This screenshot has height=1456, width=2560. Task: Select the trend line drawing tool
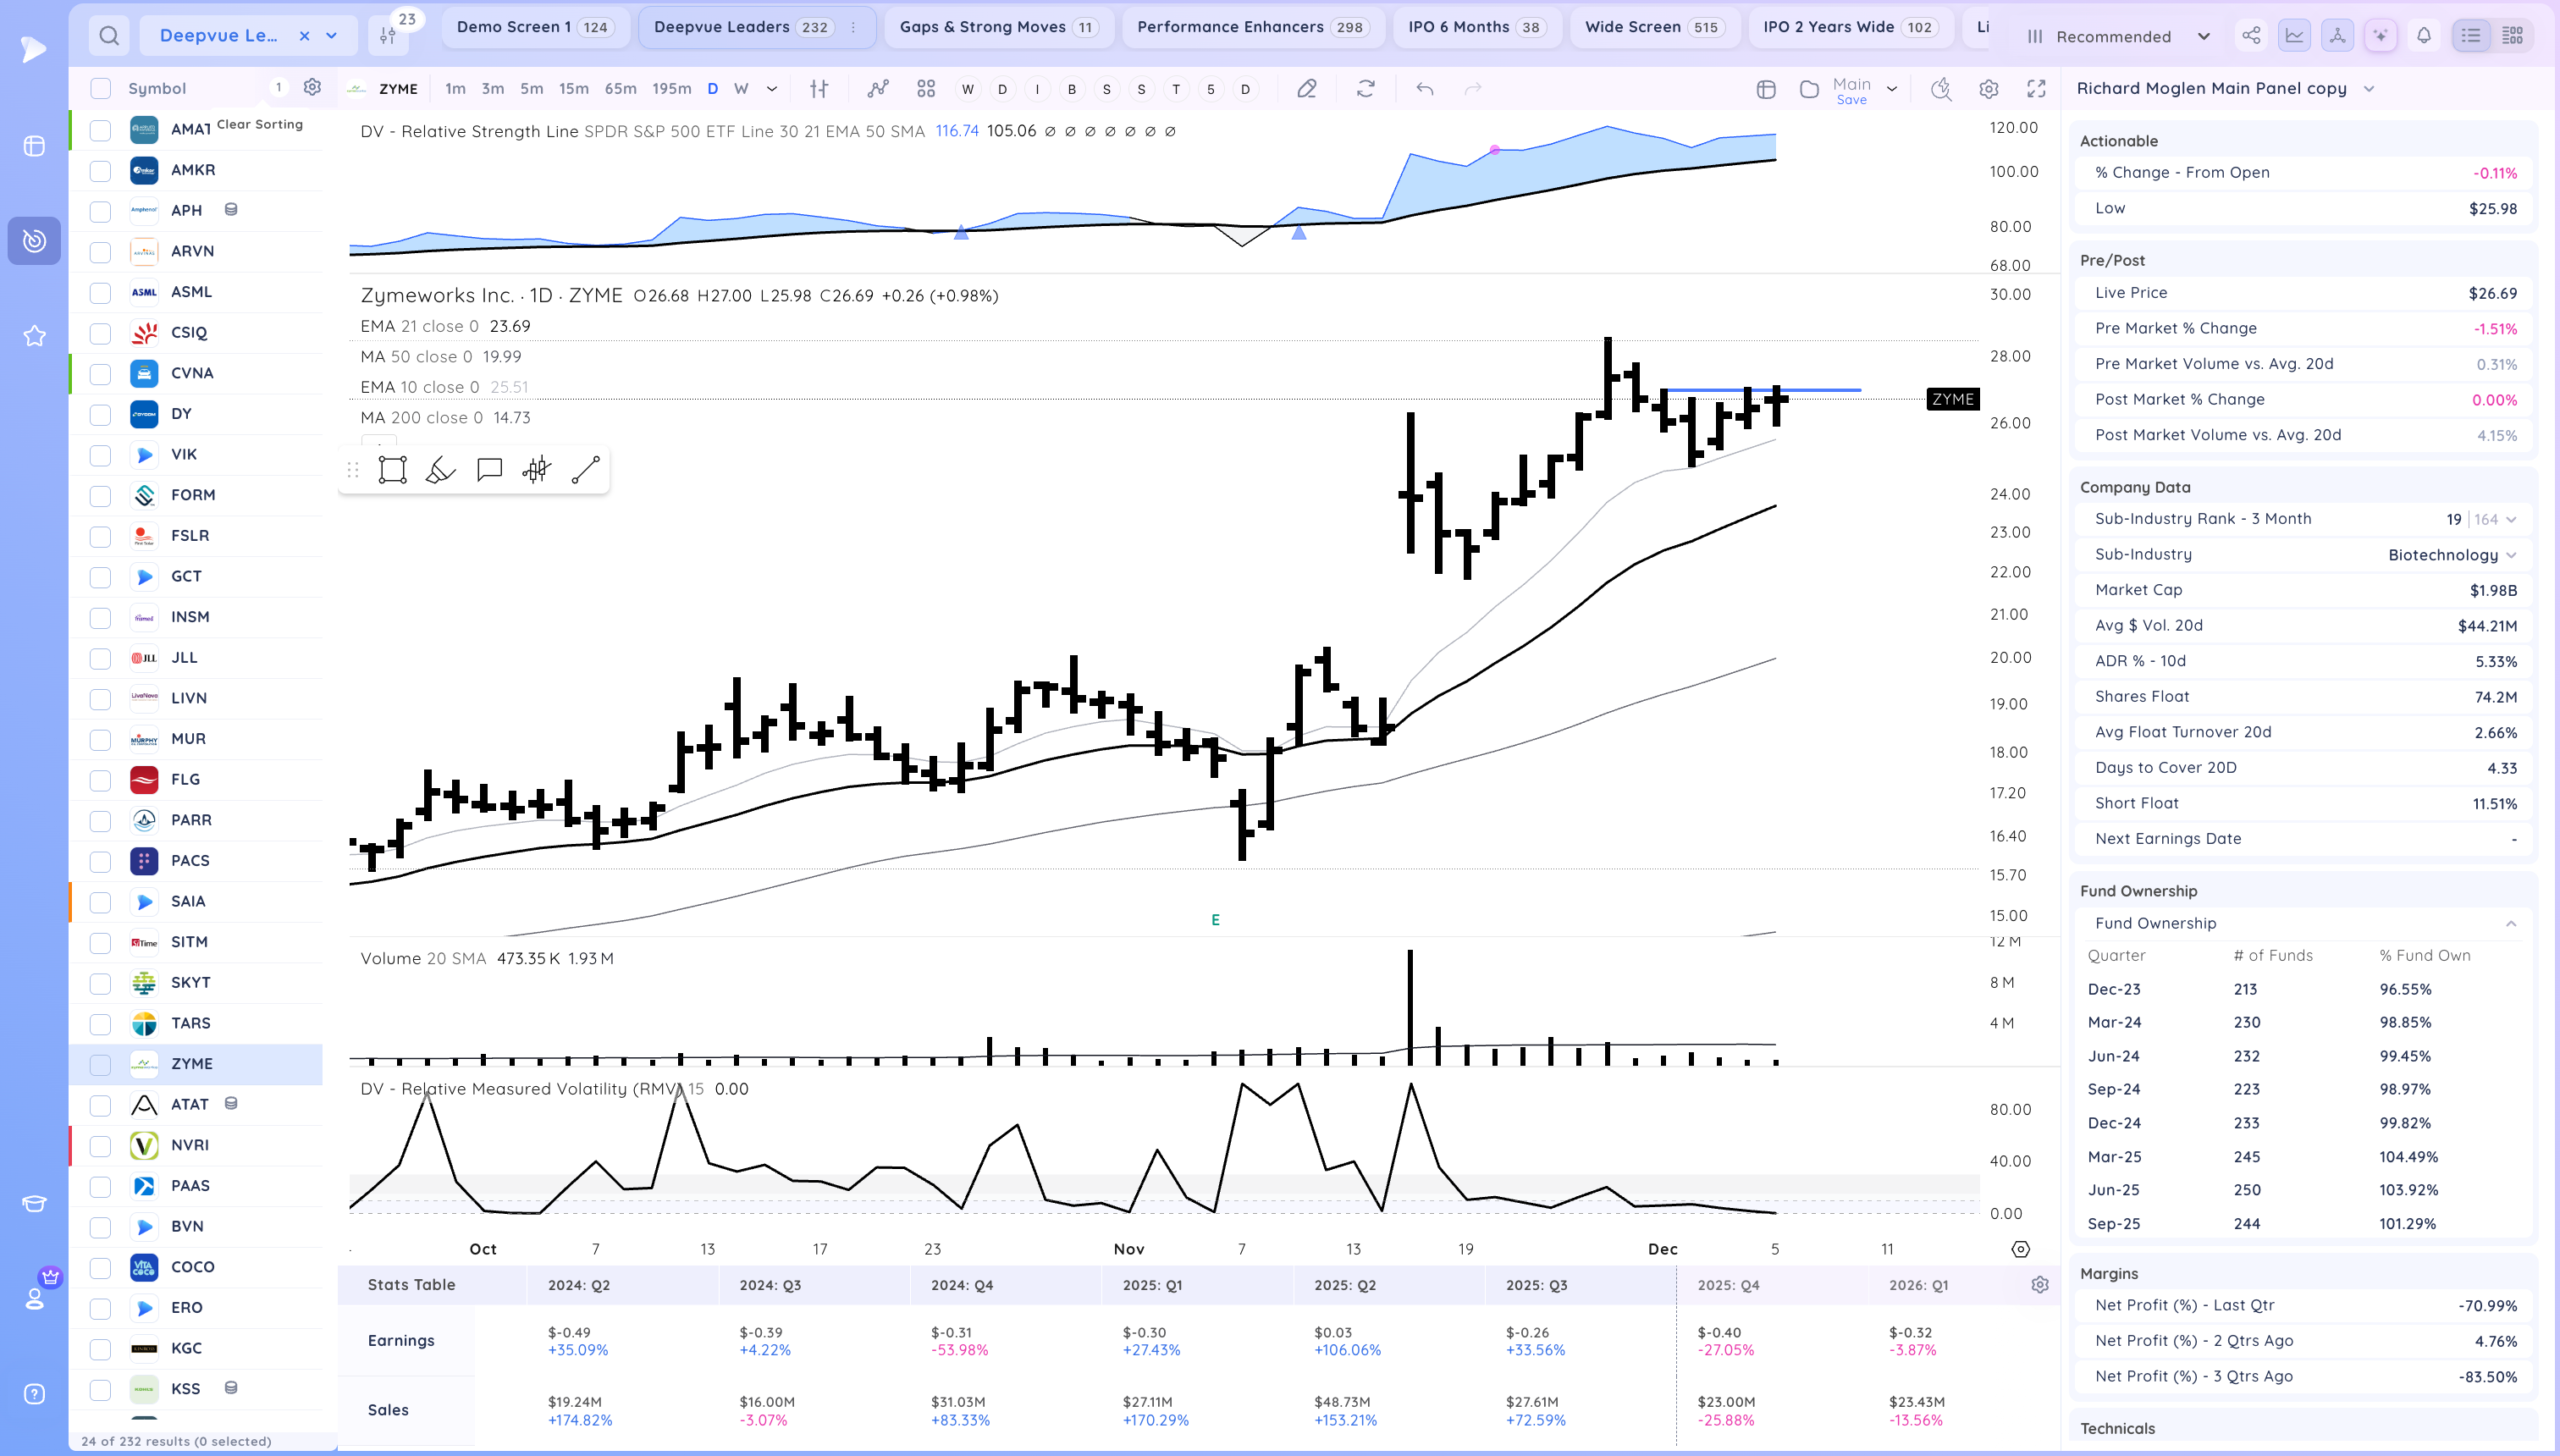[x=585, y=470]
